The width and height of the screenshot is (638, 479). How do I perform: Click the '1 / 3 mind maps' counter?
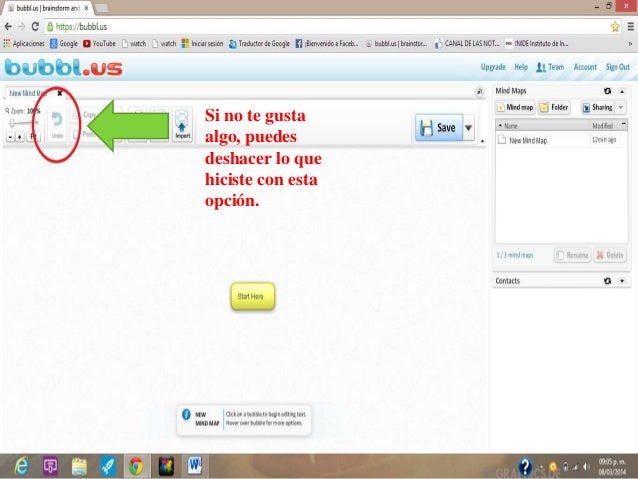pos(515,255)
